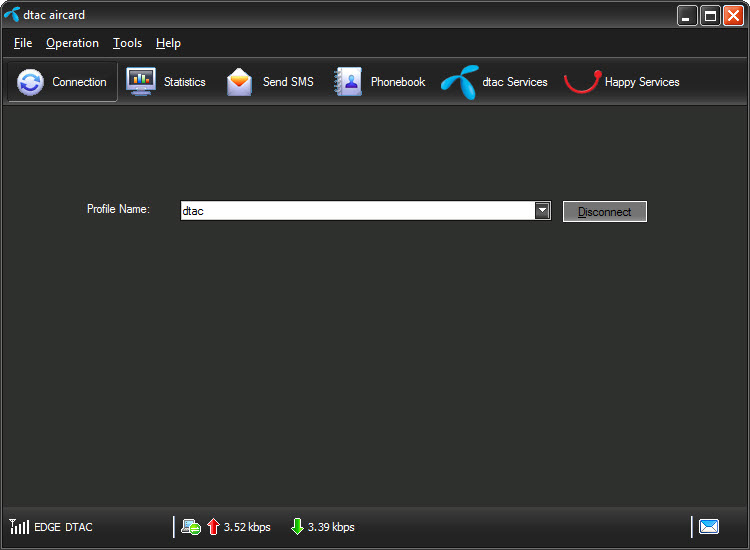The image size is (750, 550).
Task: Click the Profile Name label
Action: [x=118, y=209]
